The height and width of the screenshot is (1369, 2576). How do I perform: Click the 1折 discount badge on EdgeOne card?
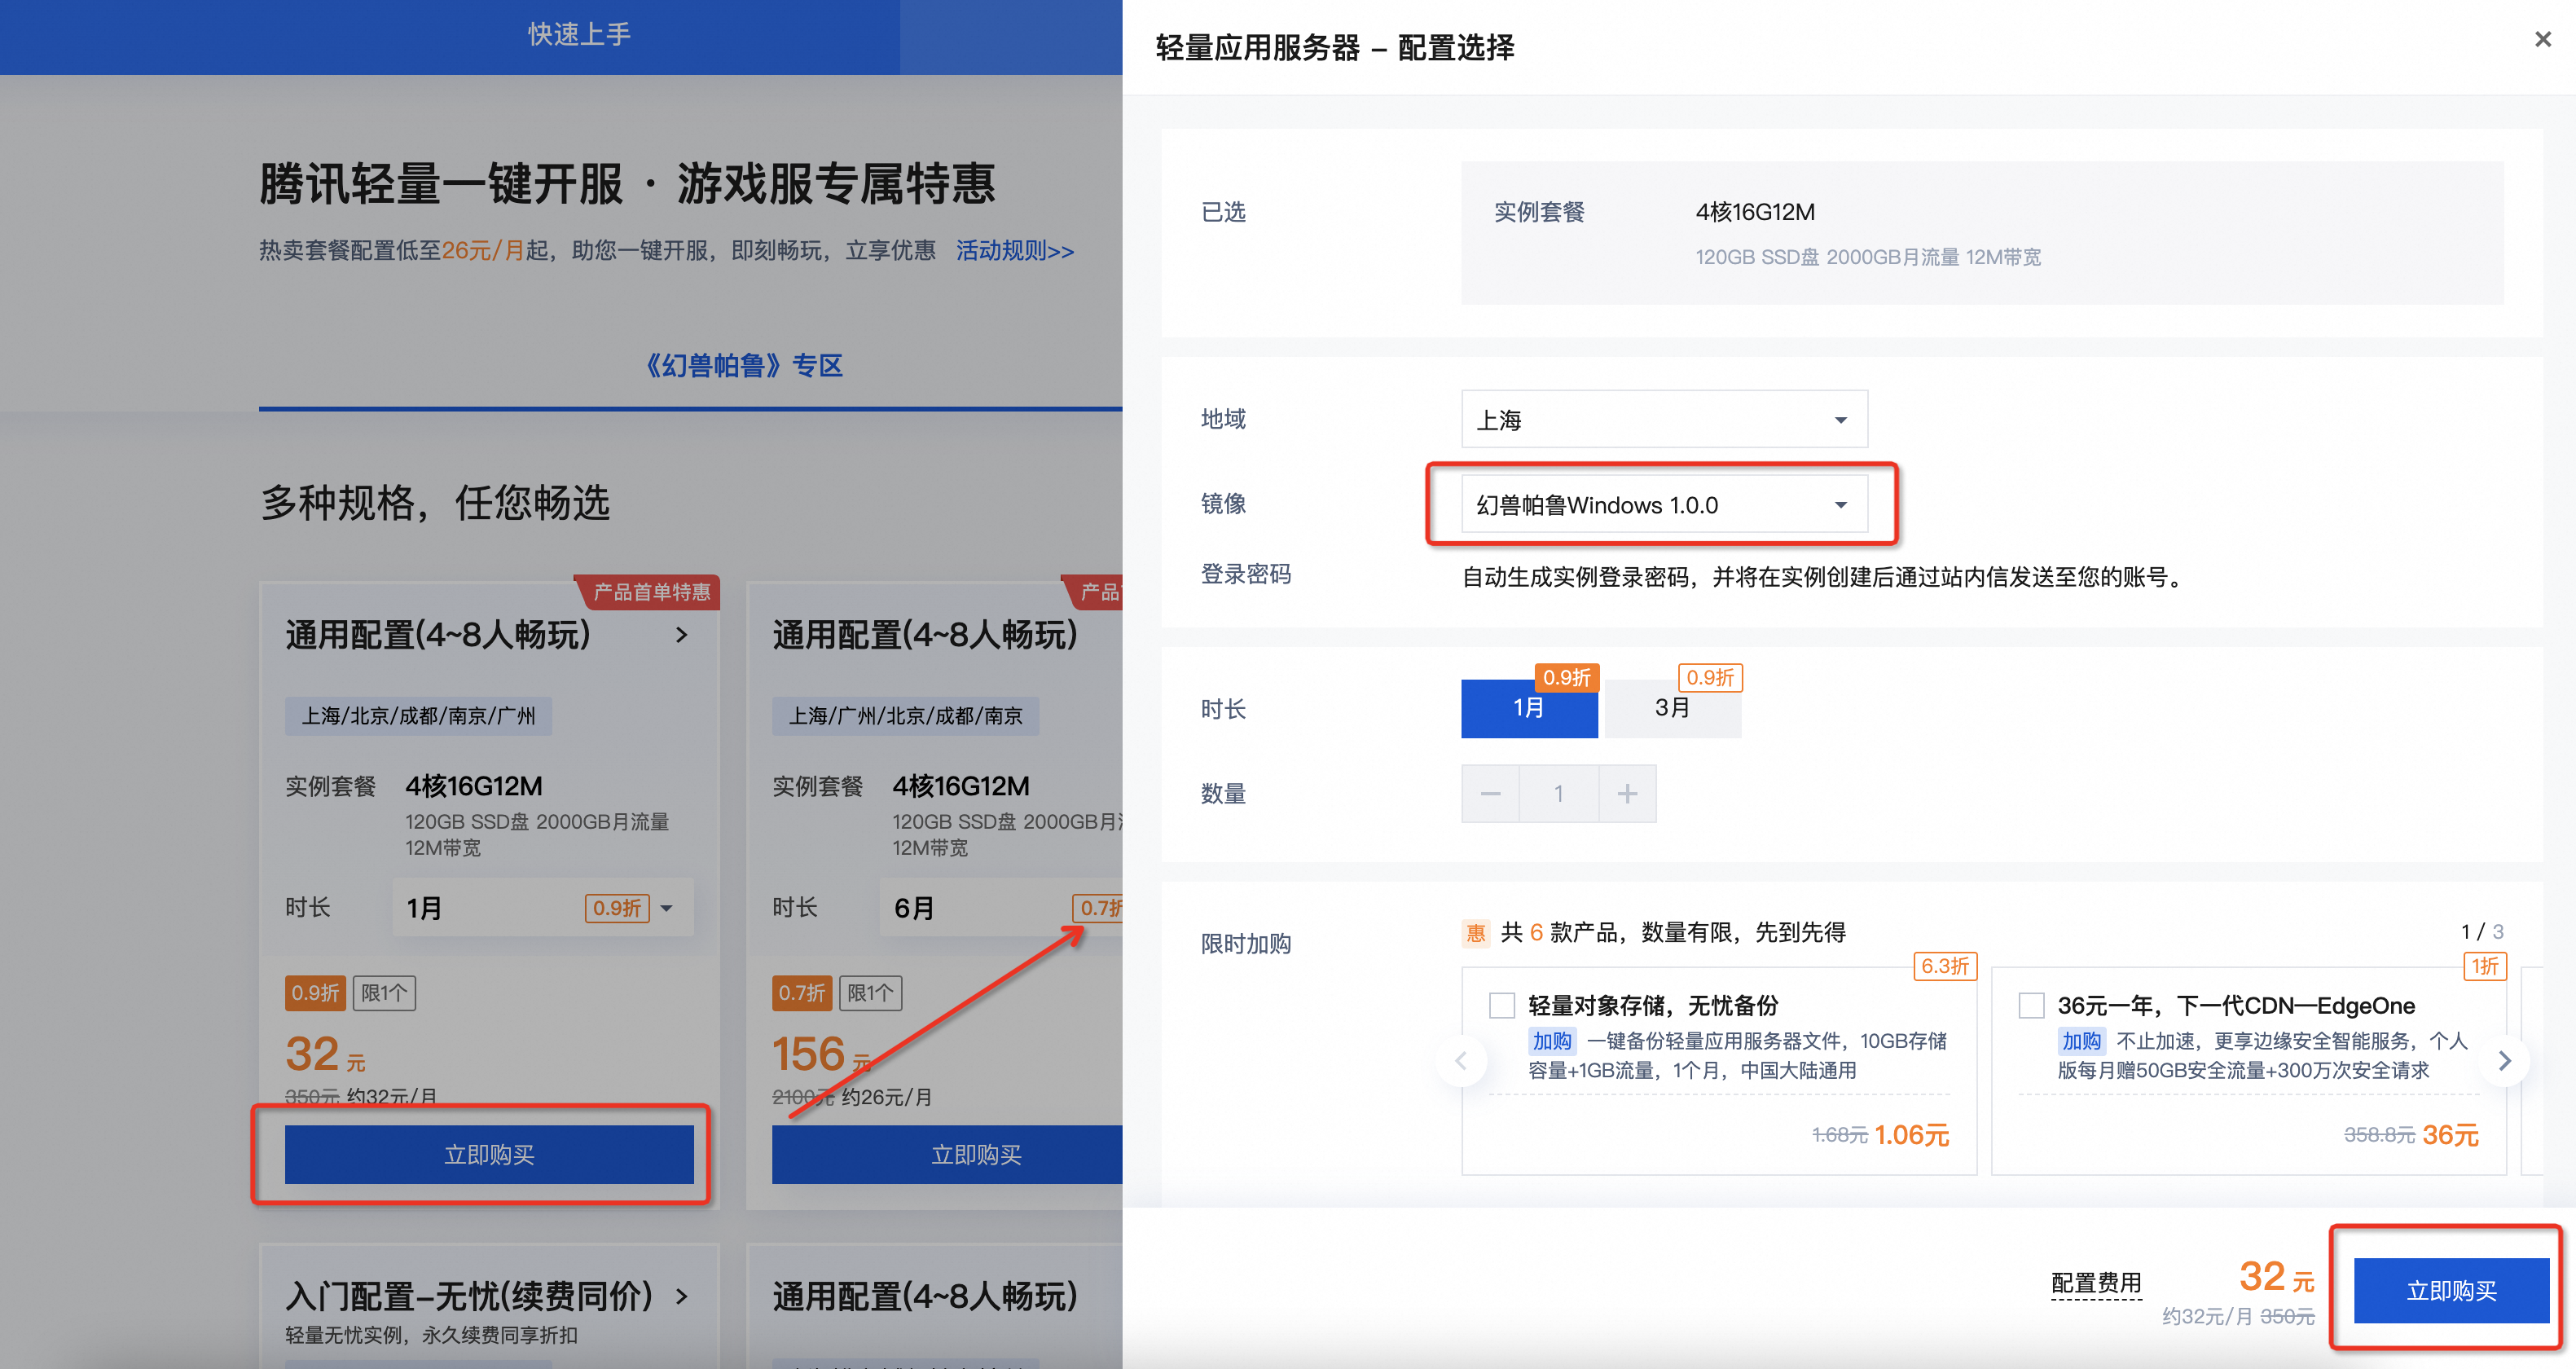pyautogui.click(x=2485, y=966)
